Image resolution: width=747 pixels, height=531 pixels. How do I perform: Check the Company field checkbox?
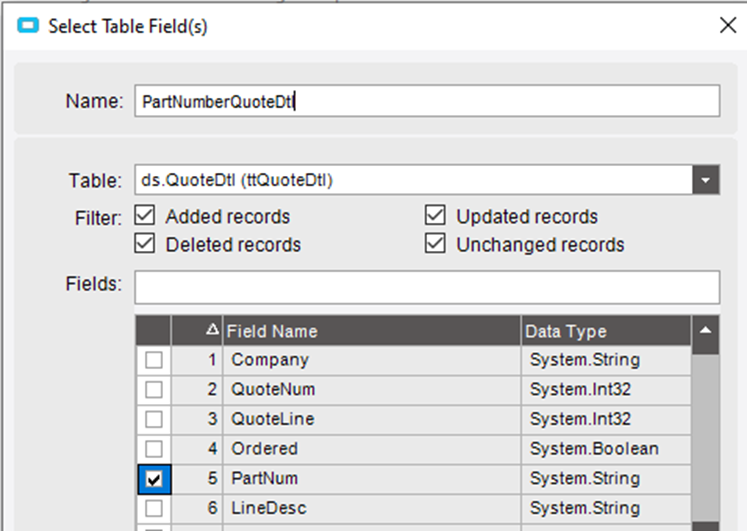(154, 360)
